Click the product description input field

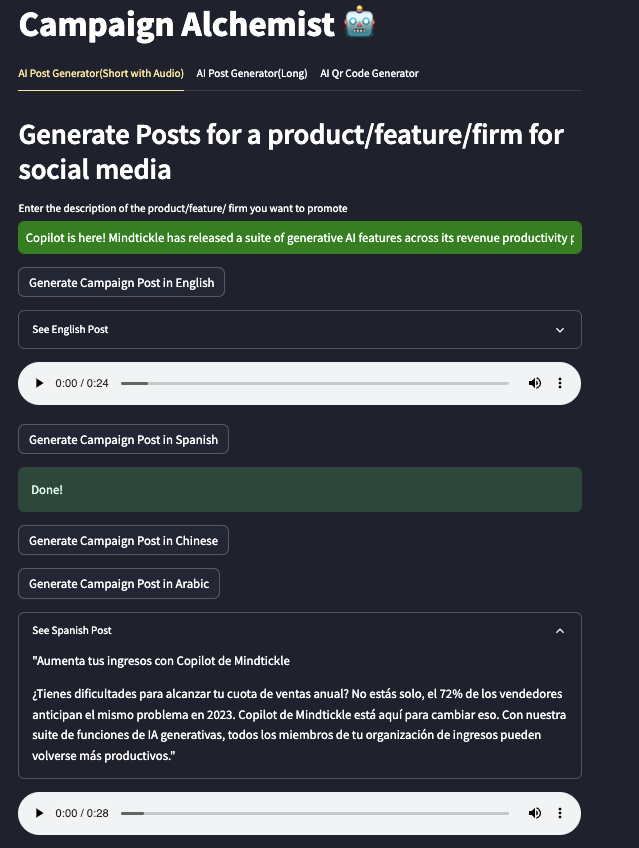[x=300, y=239]
